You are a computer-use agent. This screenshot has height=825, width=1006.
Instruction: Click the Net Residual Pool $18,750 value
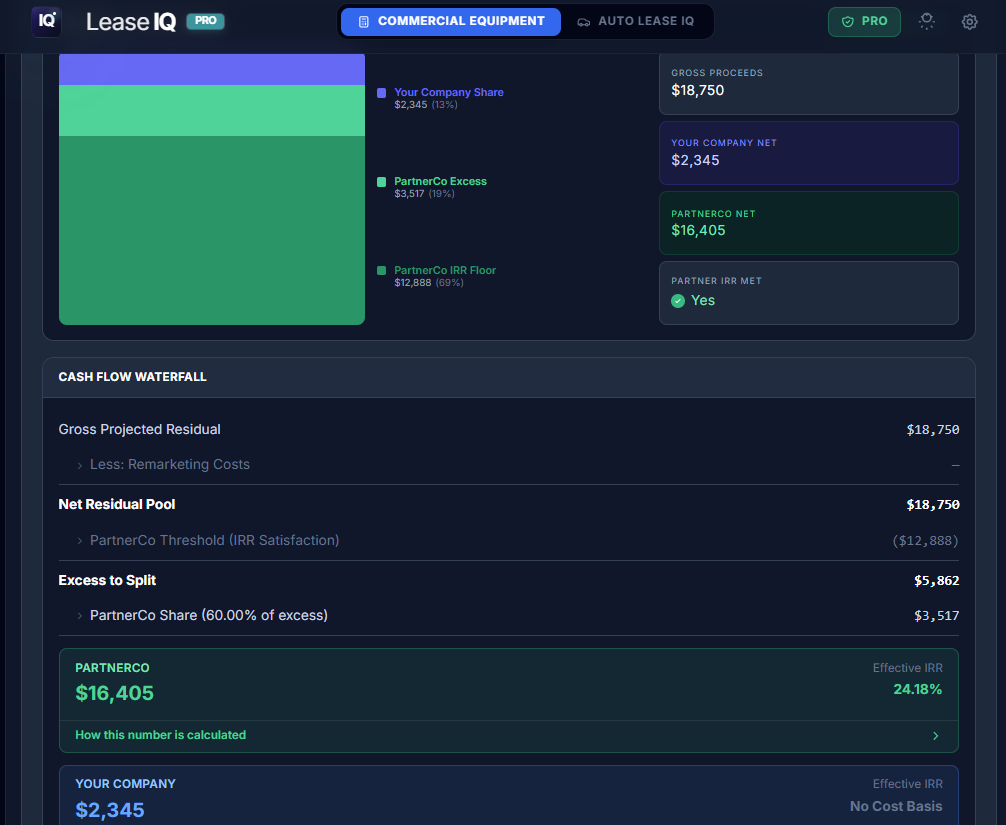click(933, 505)
